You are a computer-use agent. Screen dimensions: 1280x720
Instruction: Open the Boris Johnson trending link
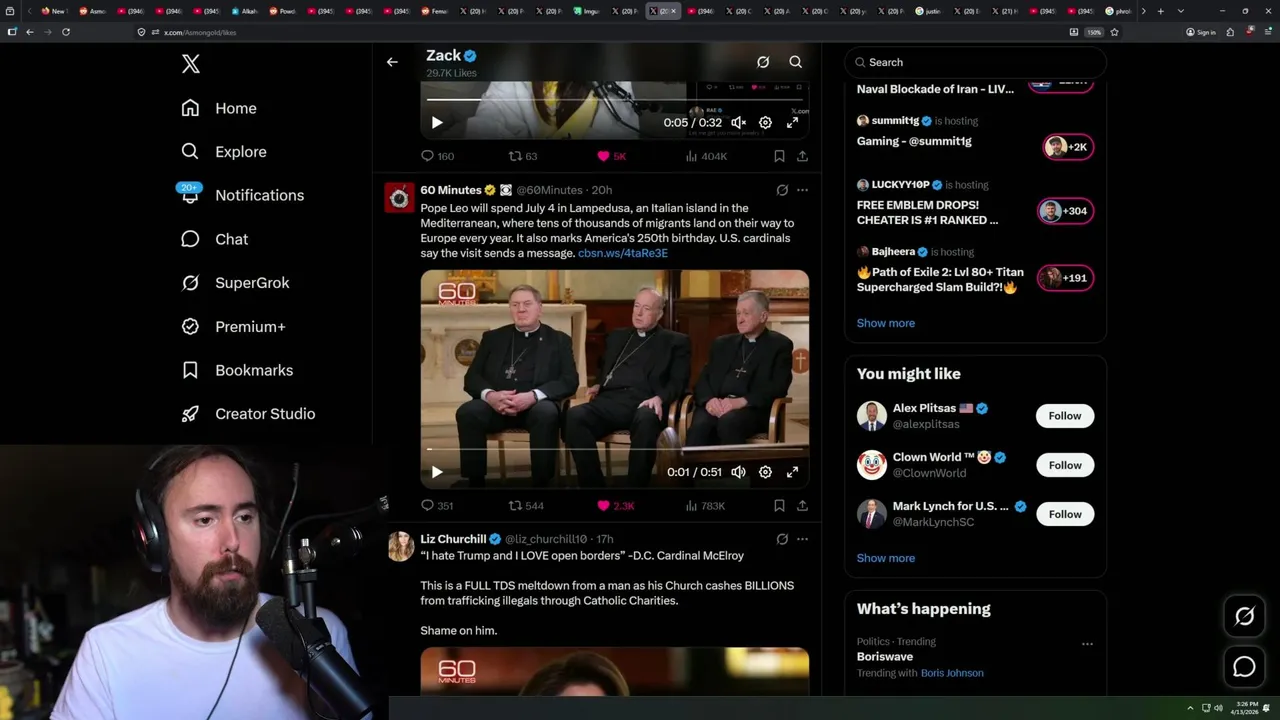pos(952,673)
